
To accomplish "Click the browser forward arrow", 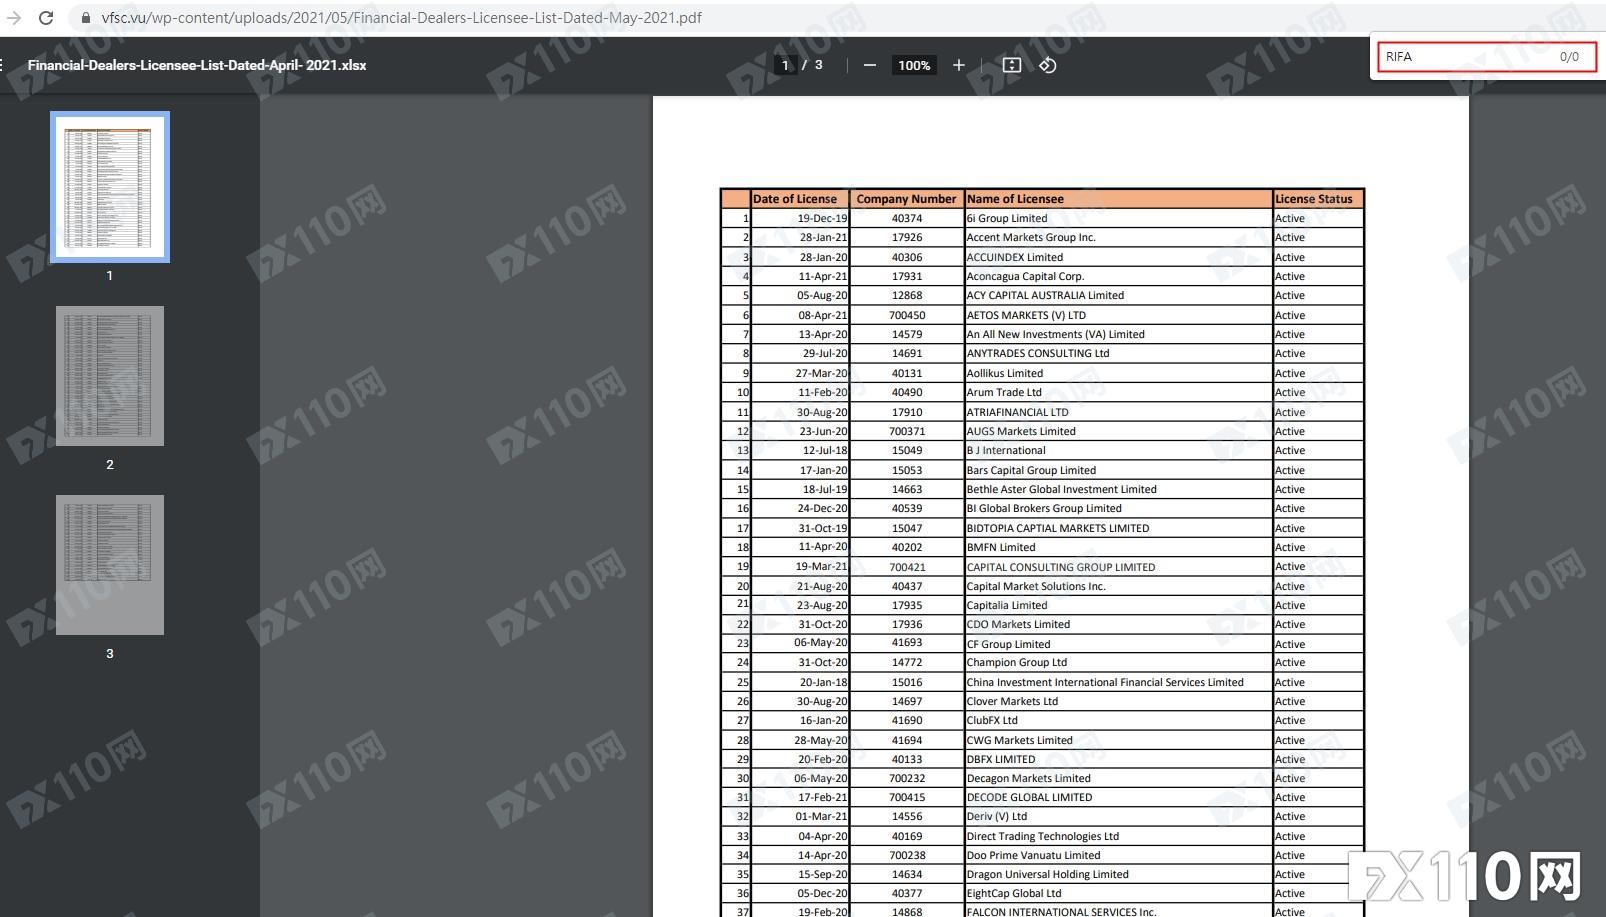I will pos(14,18).
